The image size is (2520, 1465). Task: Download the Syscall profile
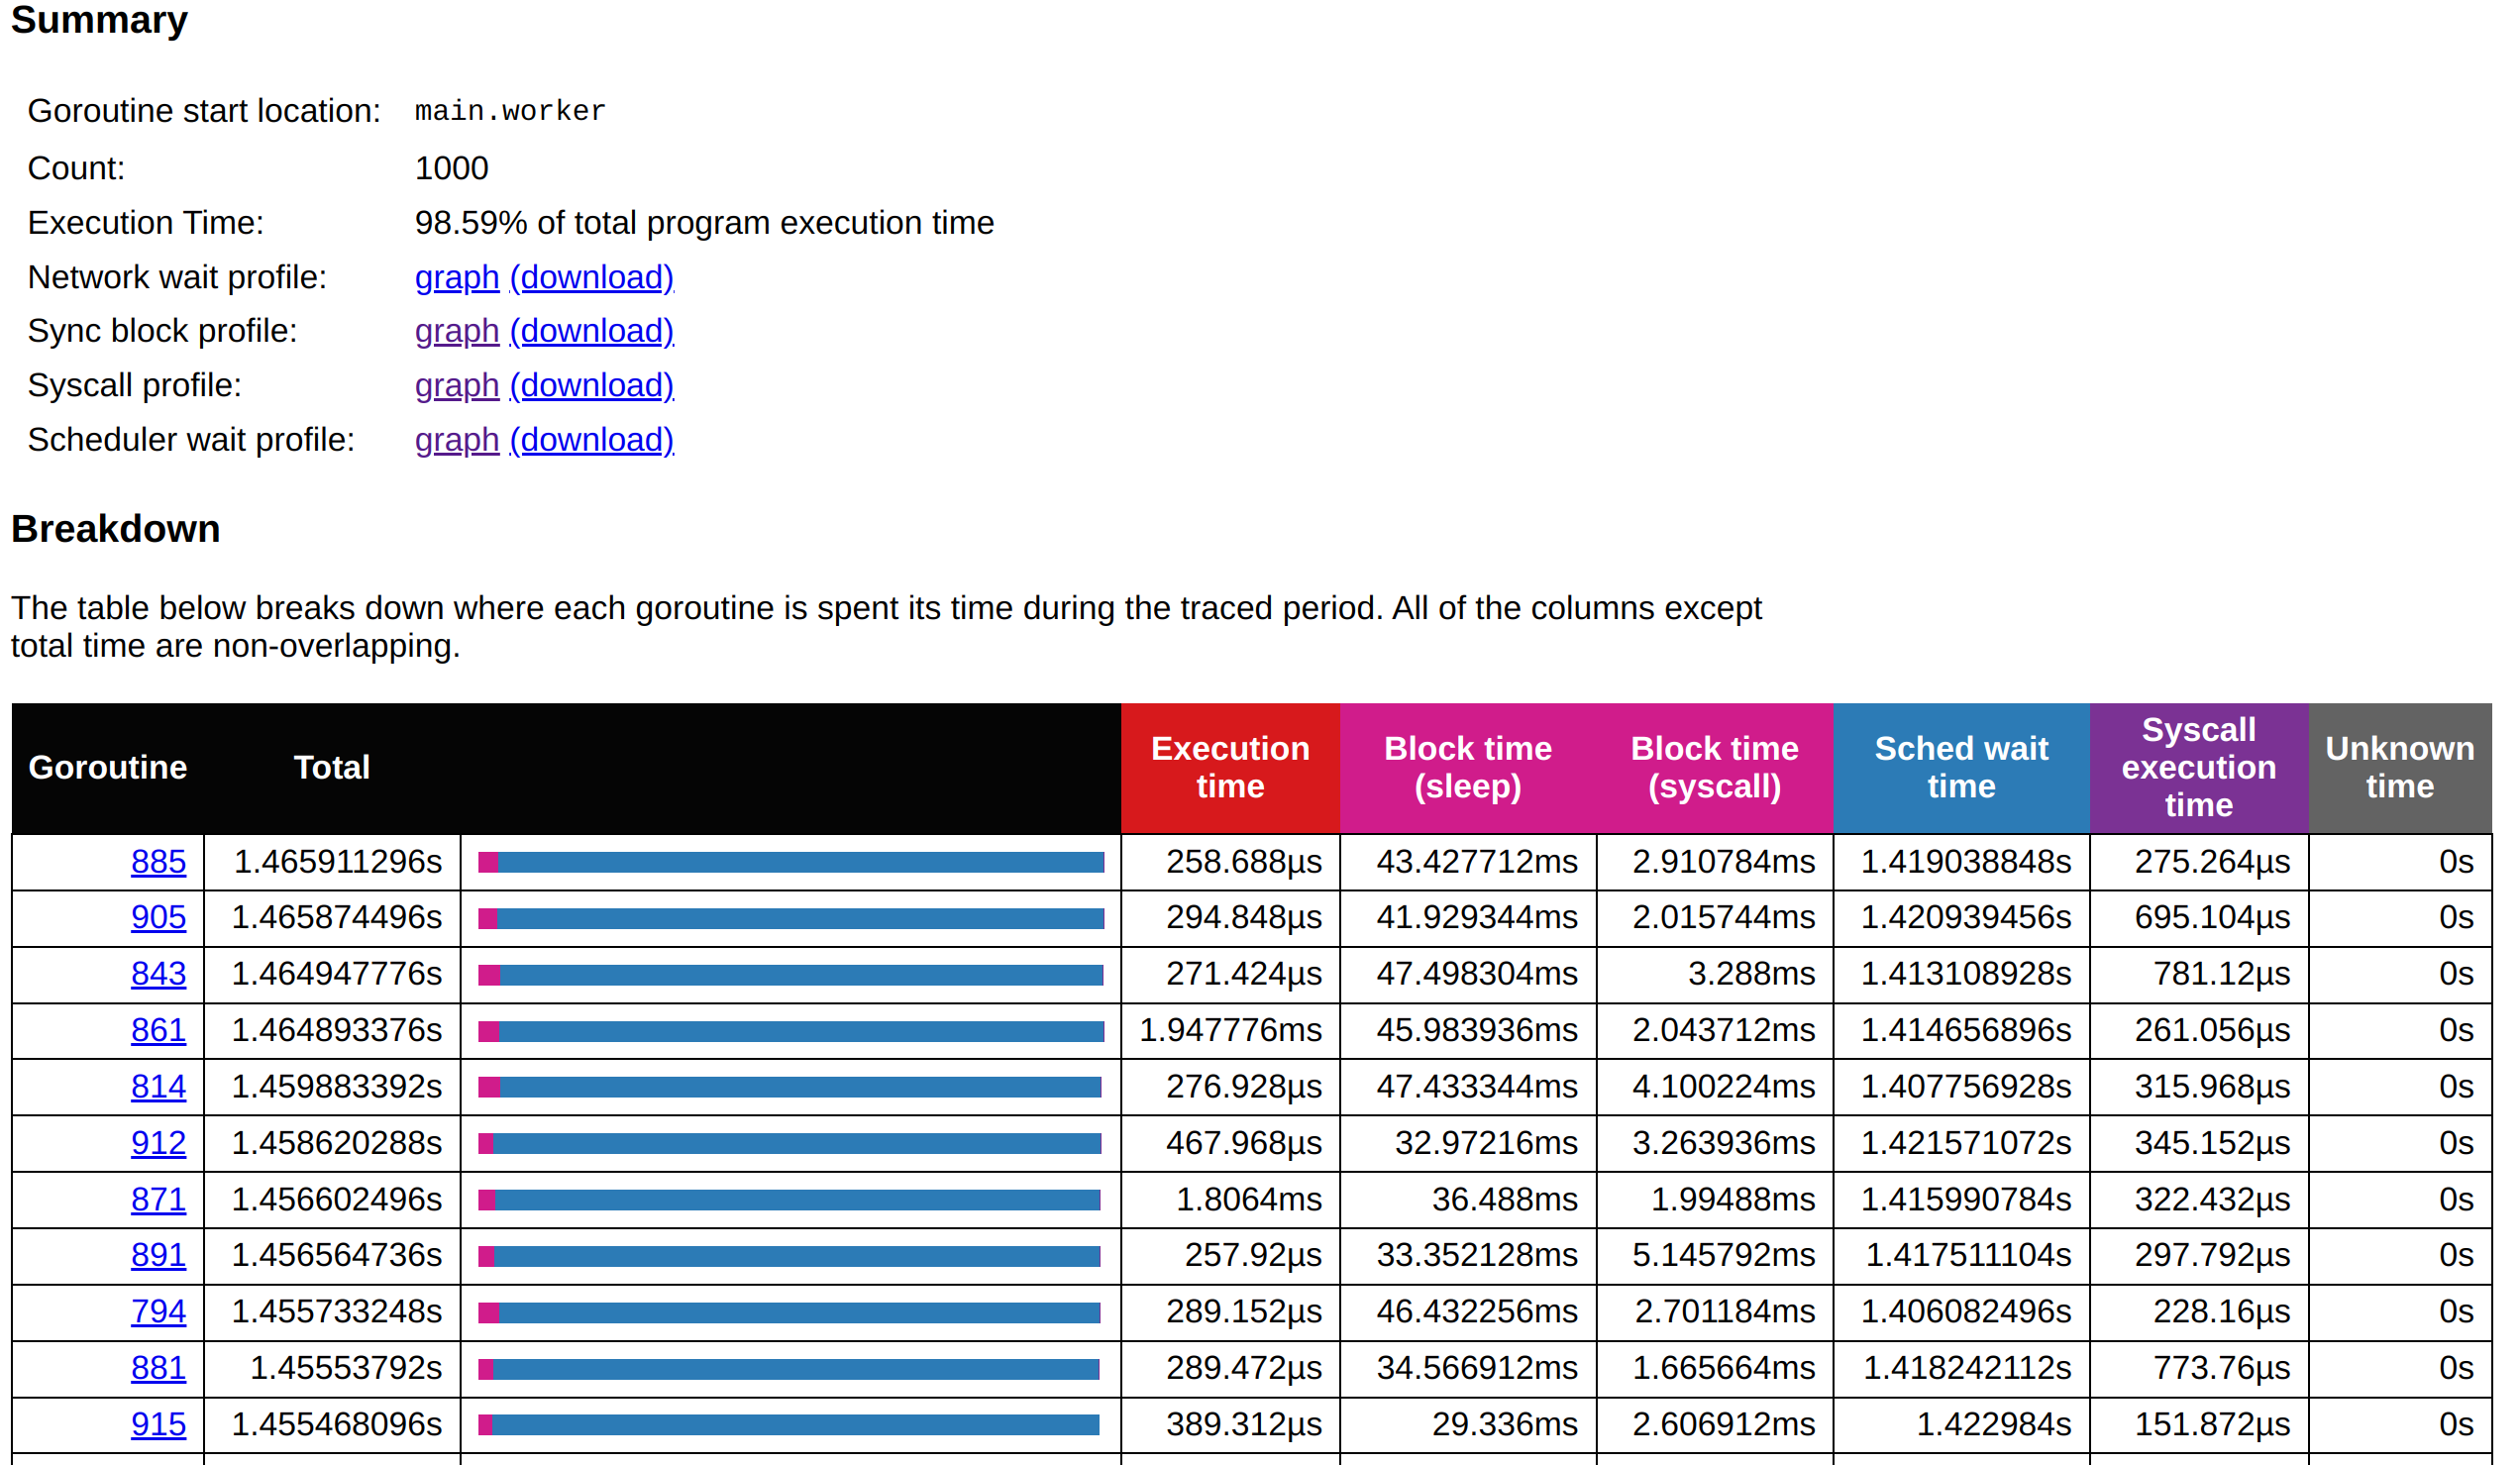591,385
